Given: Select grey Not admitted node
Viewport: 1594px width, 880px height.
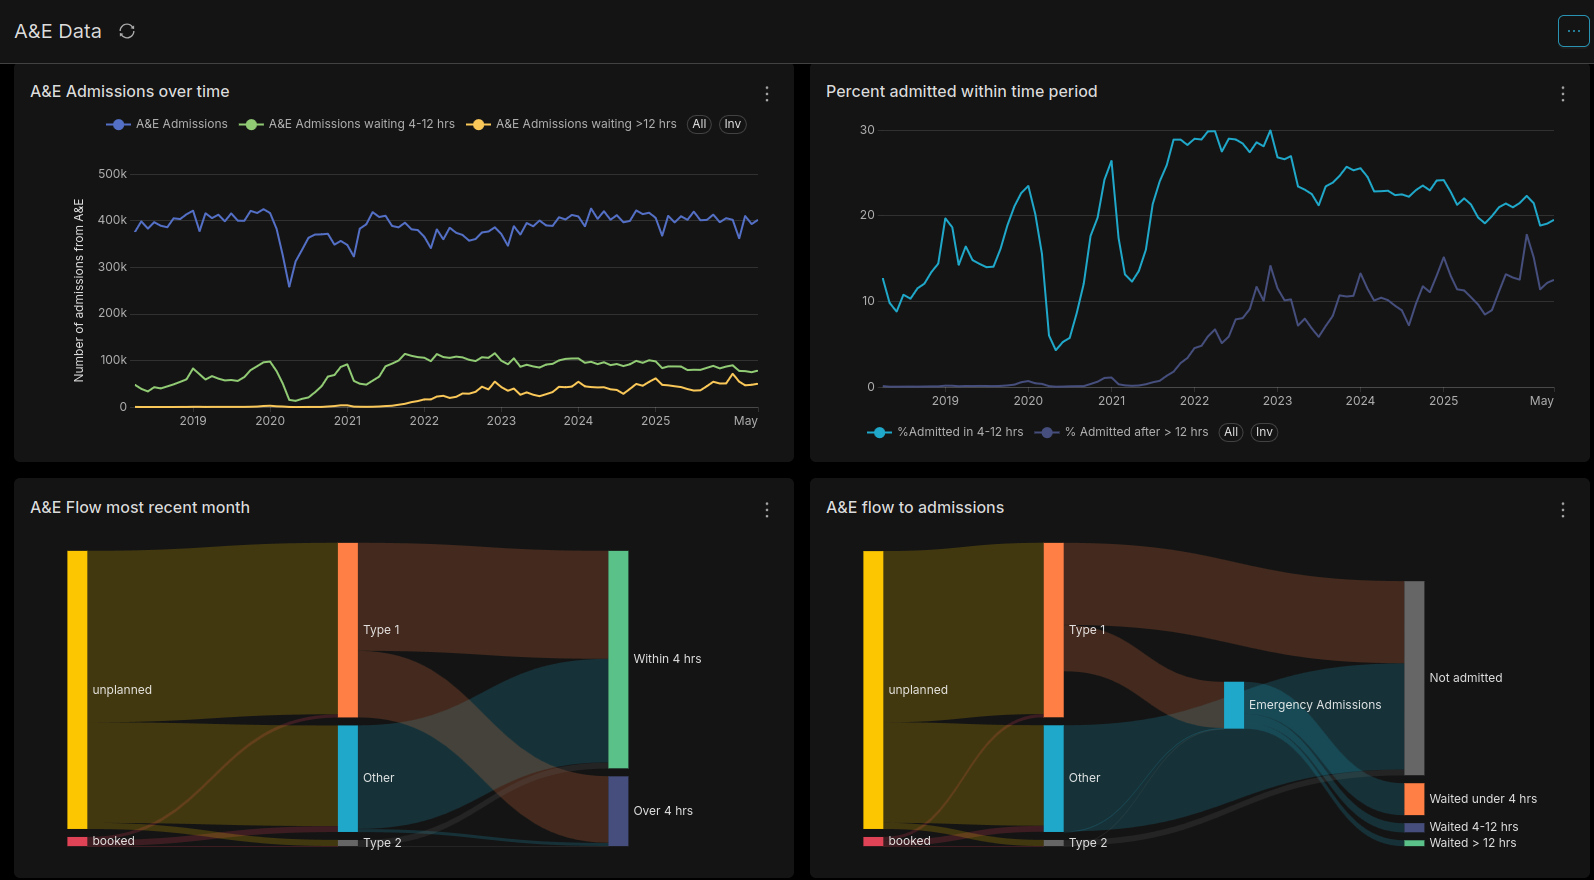Looking at the screenshot, I should pyautogui.click(x=1414, y=678).
